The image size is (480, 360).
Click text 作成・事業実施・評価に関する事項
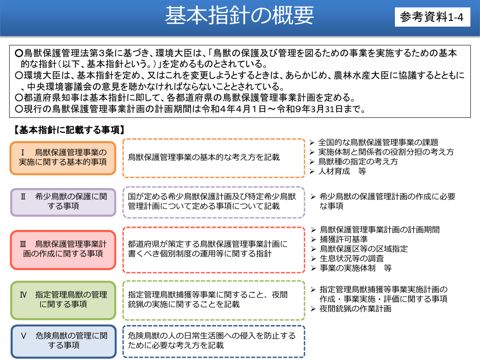click(x=383, y=299)
